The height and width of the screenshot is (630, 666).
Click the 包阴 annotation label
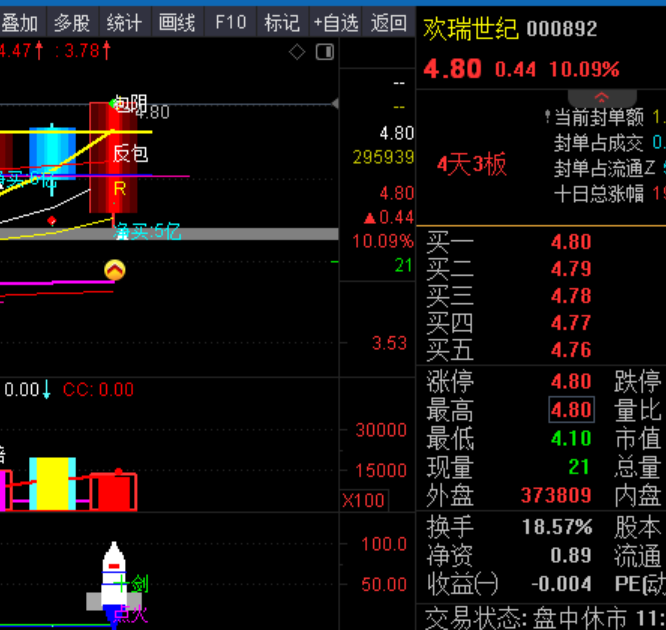131,104
